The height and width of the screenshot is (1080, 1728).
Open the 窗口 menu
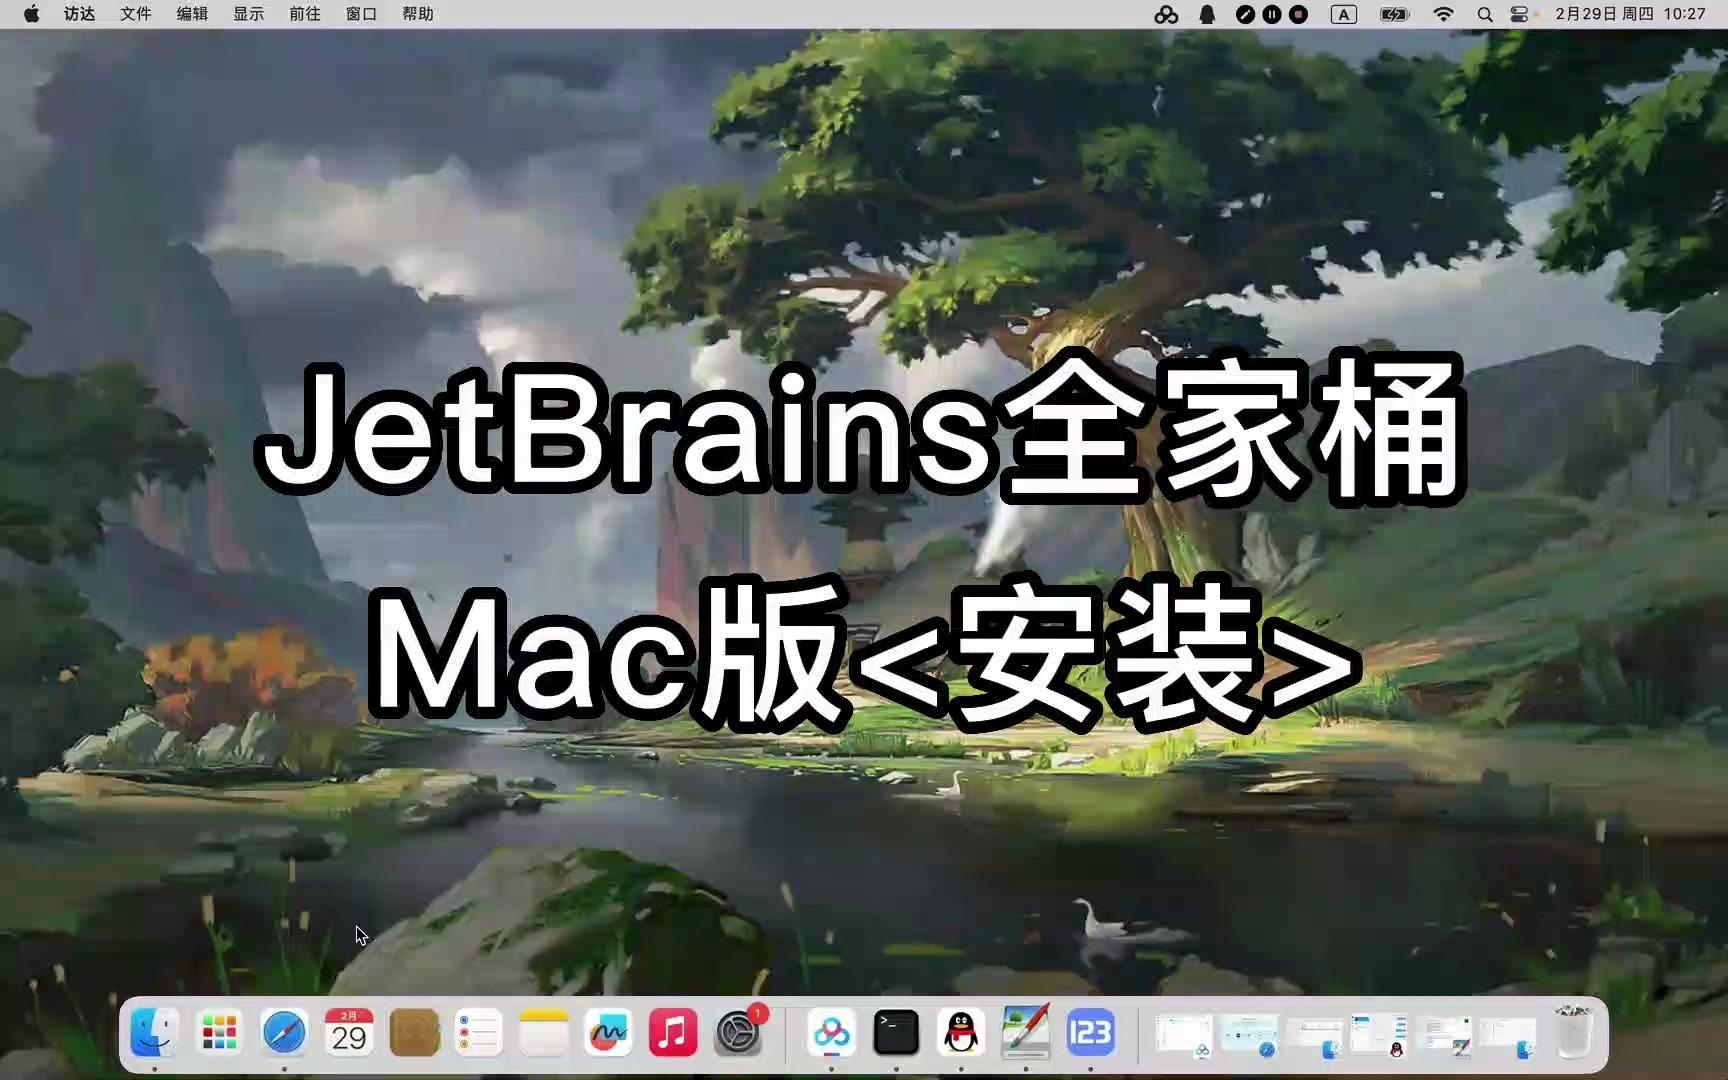click(361, 14)
